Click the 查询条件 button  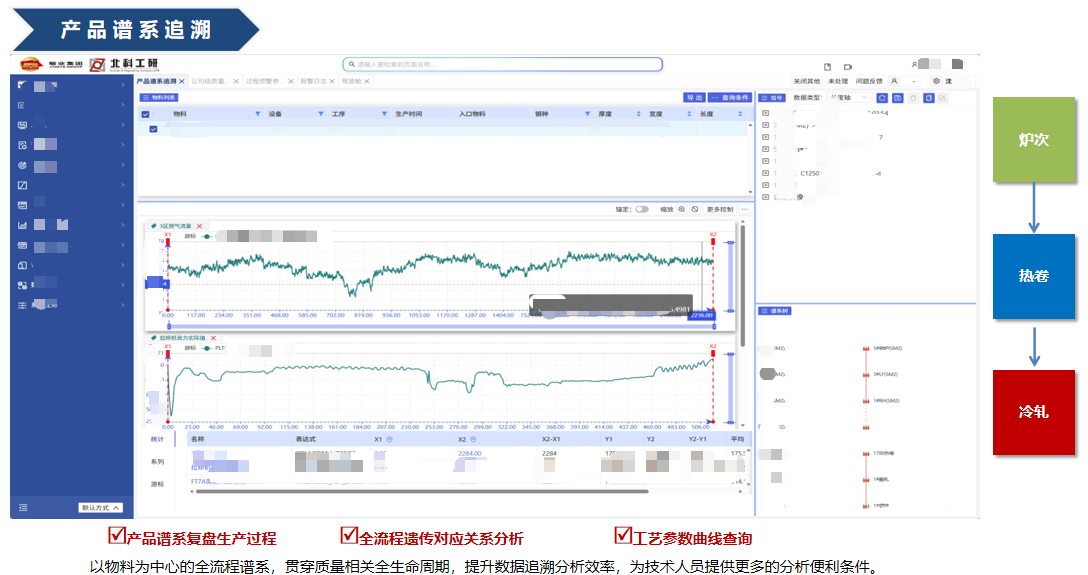pos(729,98)
